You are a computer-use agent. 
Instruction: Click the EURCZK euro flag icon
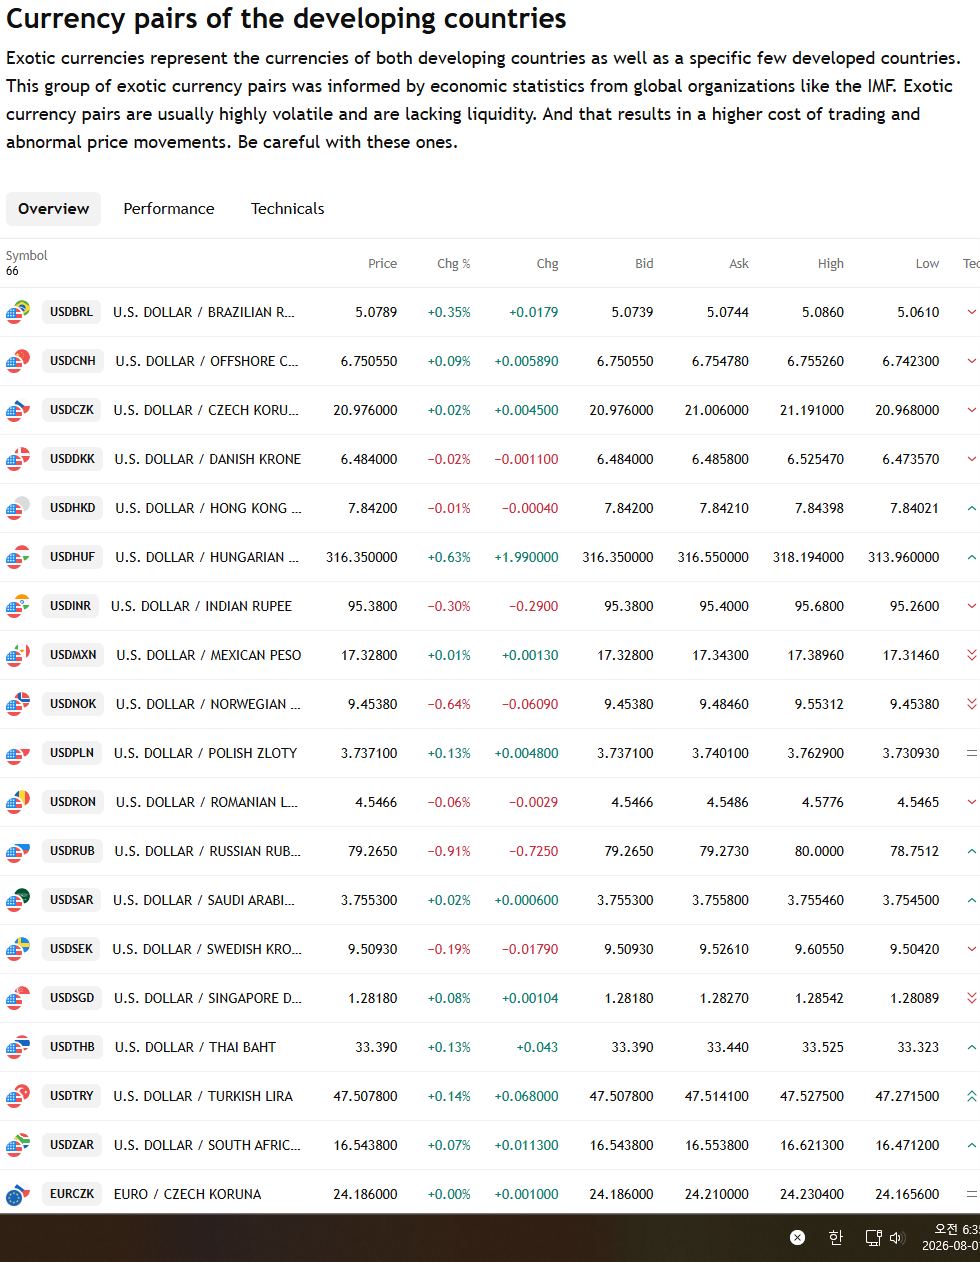[x=18, y=1194]
